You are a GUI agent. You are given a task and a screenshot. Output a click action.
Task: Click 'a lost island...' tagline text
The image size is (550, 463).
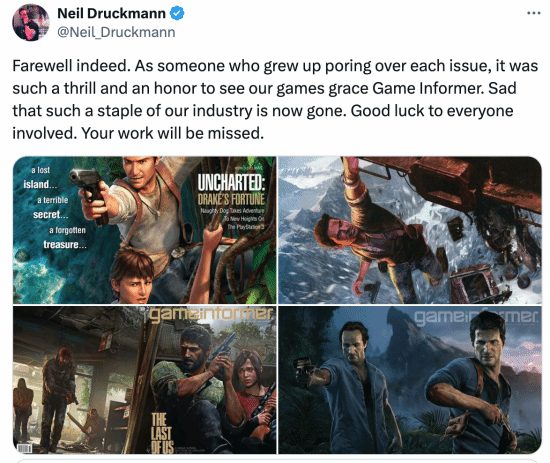point(40,177)
